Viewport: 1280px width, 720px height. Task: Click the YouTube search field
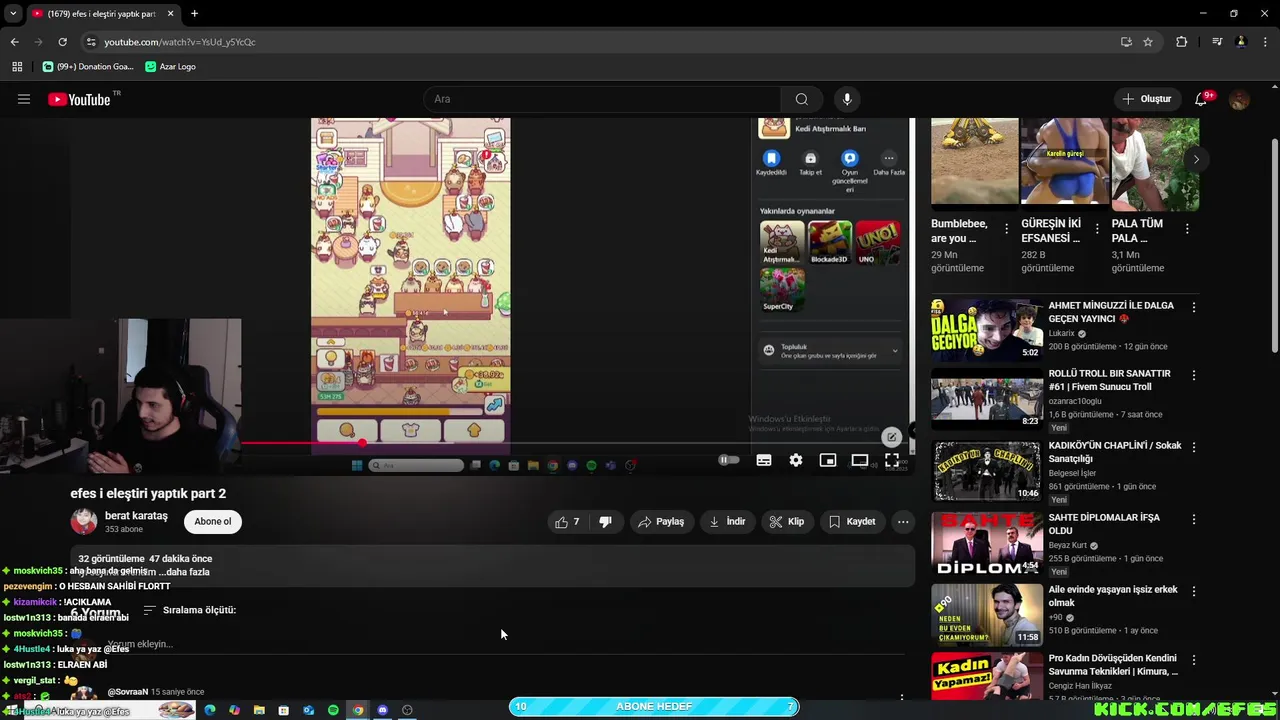(x=602, y=99)
